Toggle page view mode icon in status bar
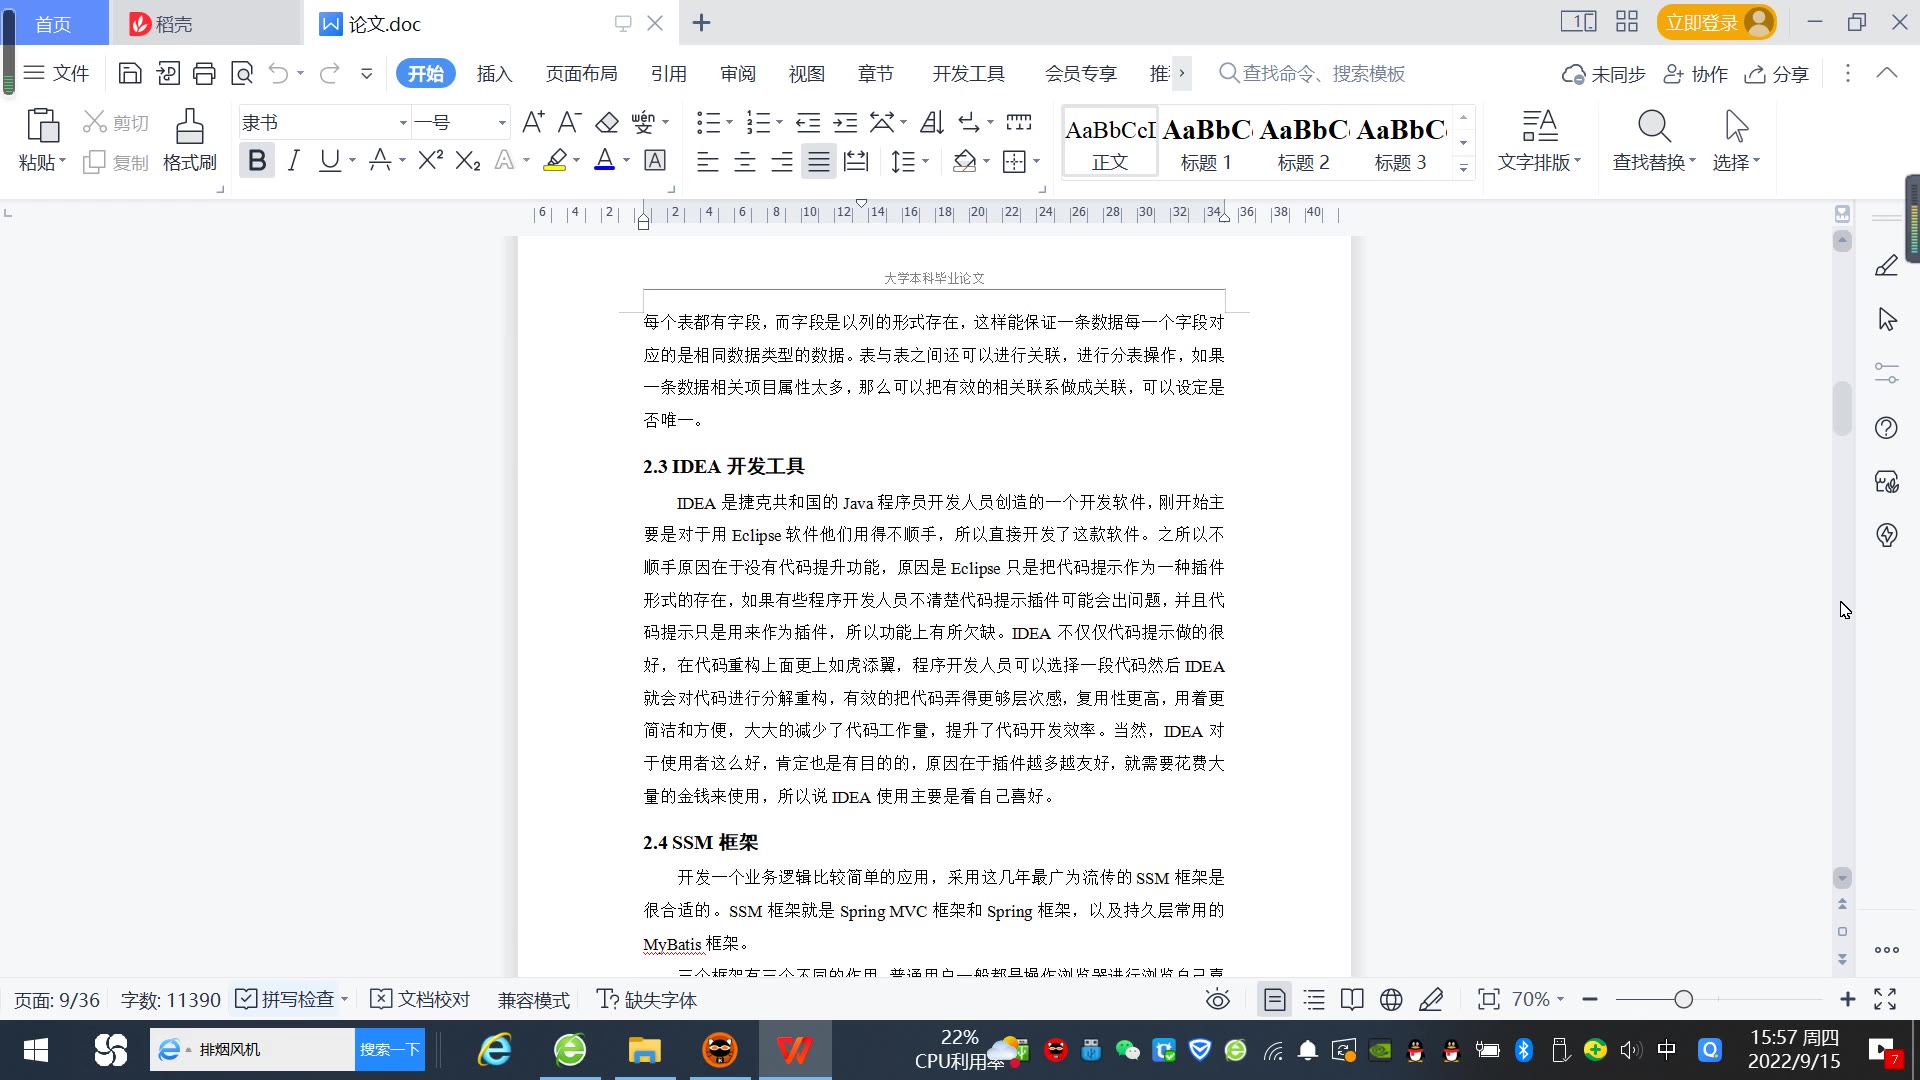The image size is (1920, 1080). click(1275, 999)
